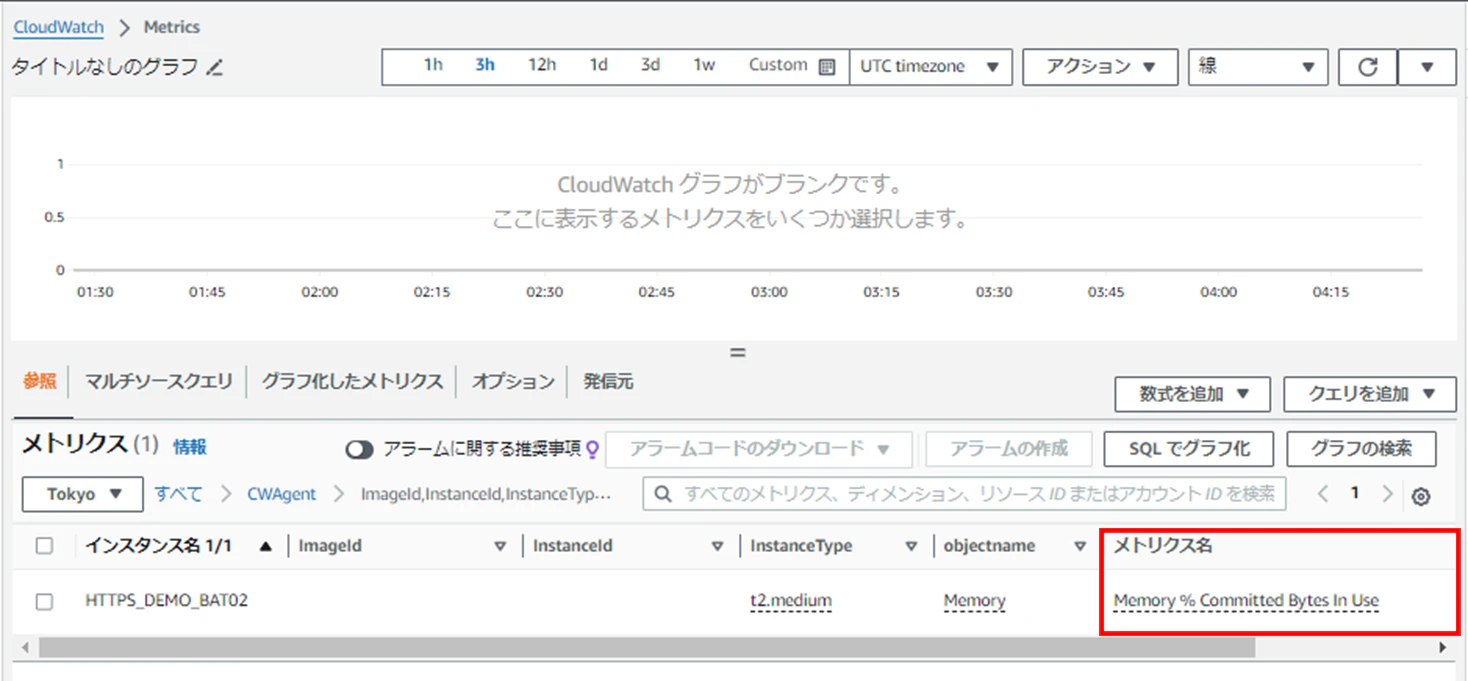The image size is (1468, 681).
Task: Open table settings gear icon
Action: [1420, 496]
